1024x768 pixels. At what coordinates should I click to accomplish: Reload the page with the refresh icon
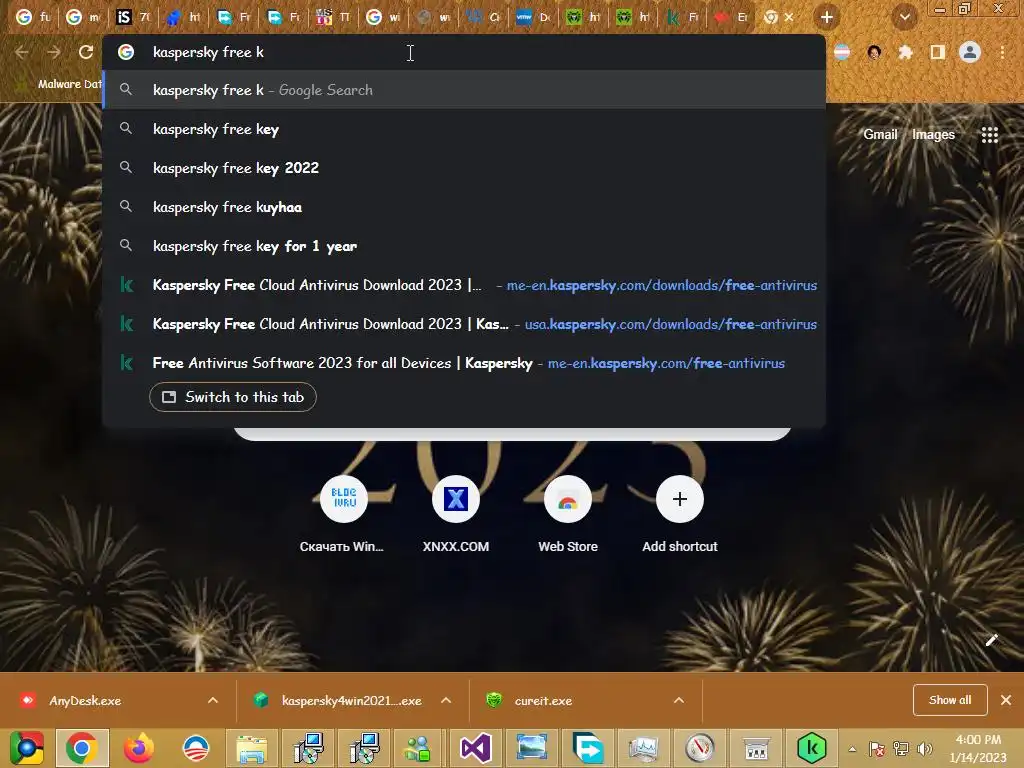(86, 52)
